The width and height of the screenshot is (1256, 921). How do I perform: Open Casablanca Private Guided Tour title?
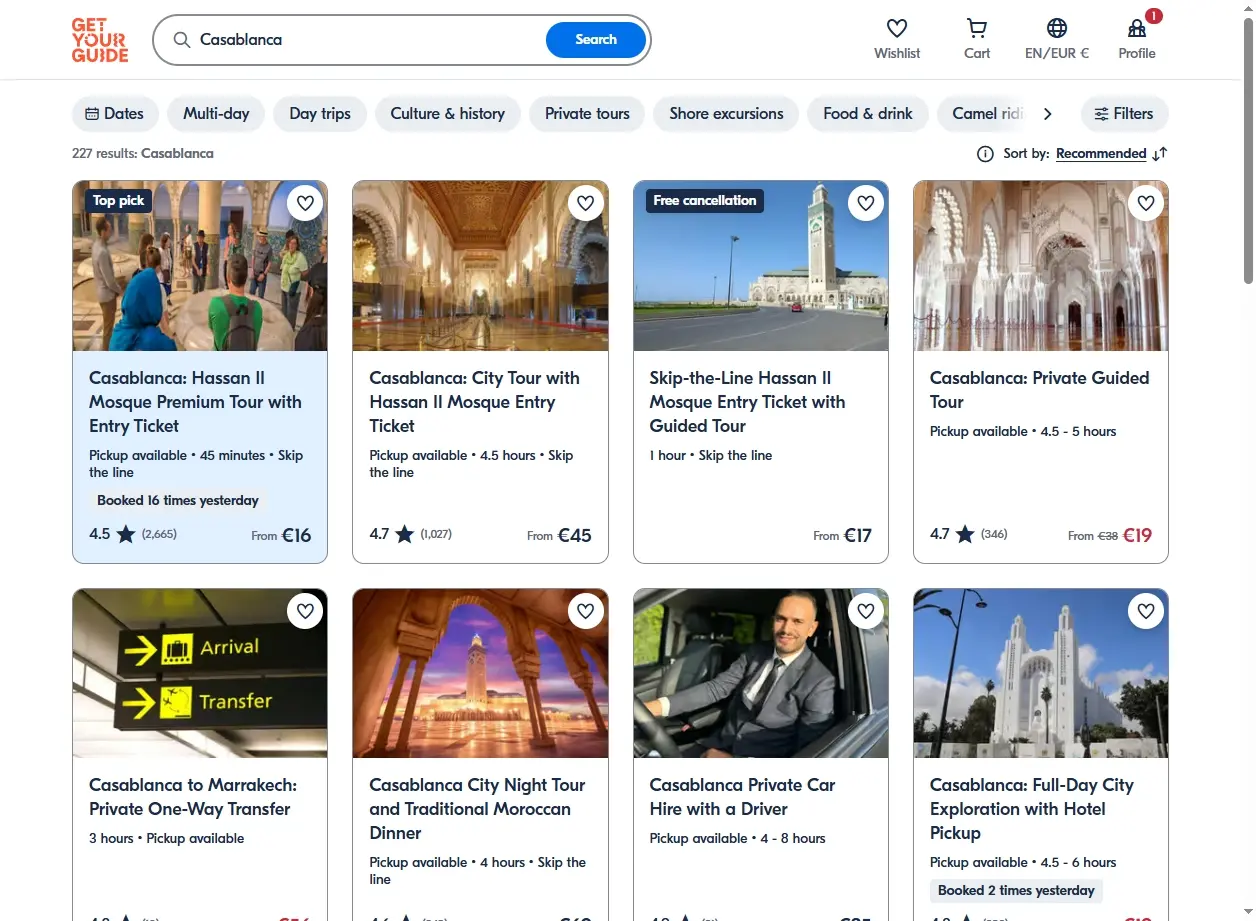click(x=1039, y=390)
